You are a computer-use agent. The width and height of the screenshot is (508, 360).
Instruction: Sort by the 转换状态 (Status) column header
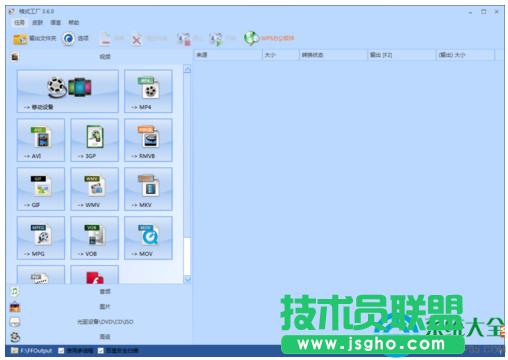[x=333, y=55]
